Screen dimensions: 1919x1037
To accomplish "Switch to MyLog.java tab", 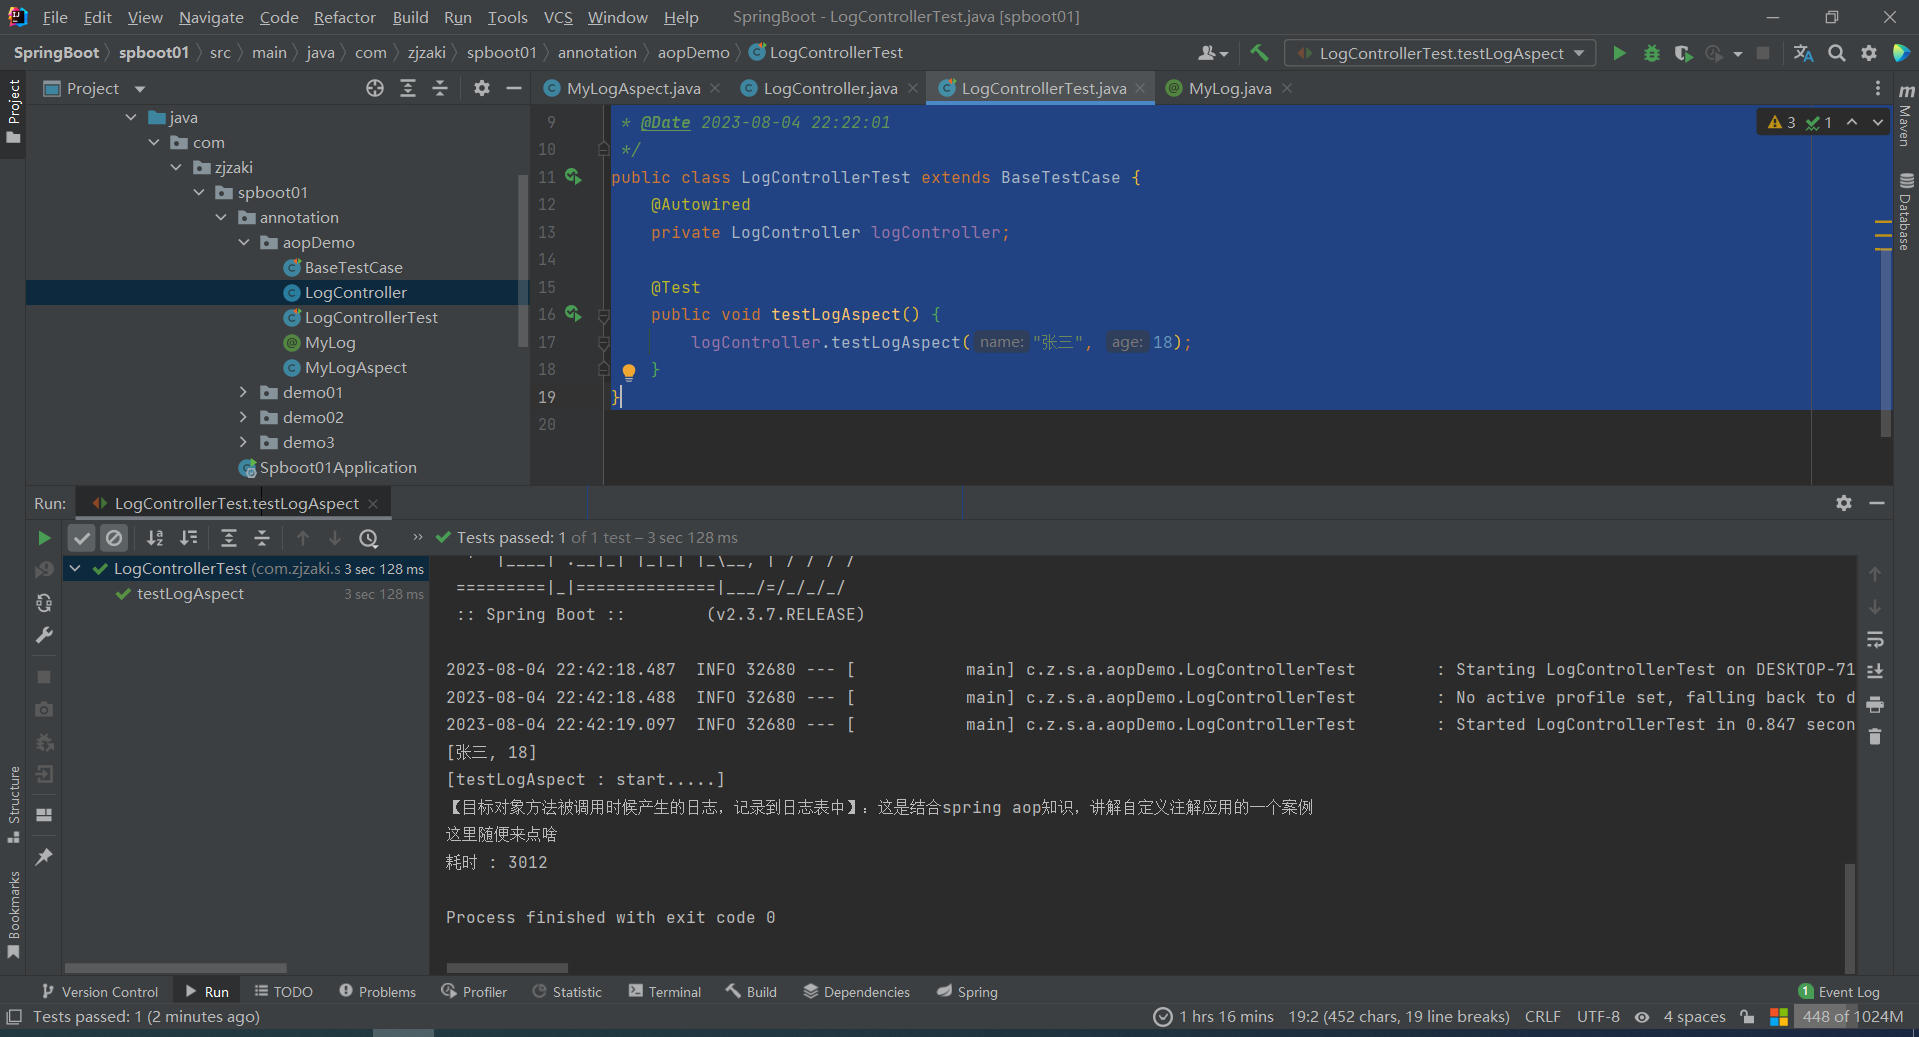I will tap(1229, 88).
